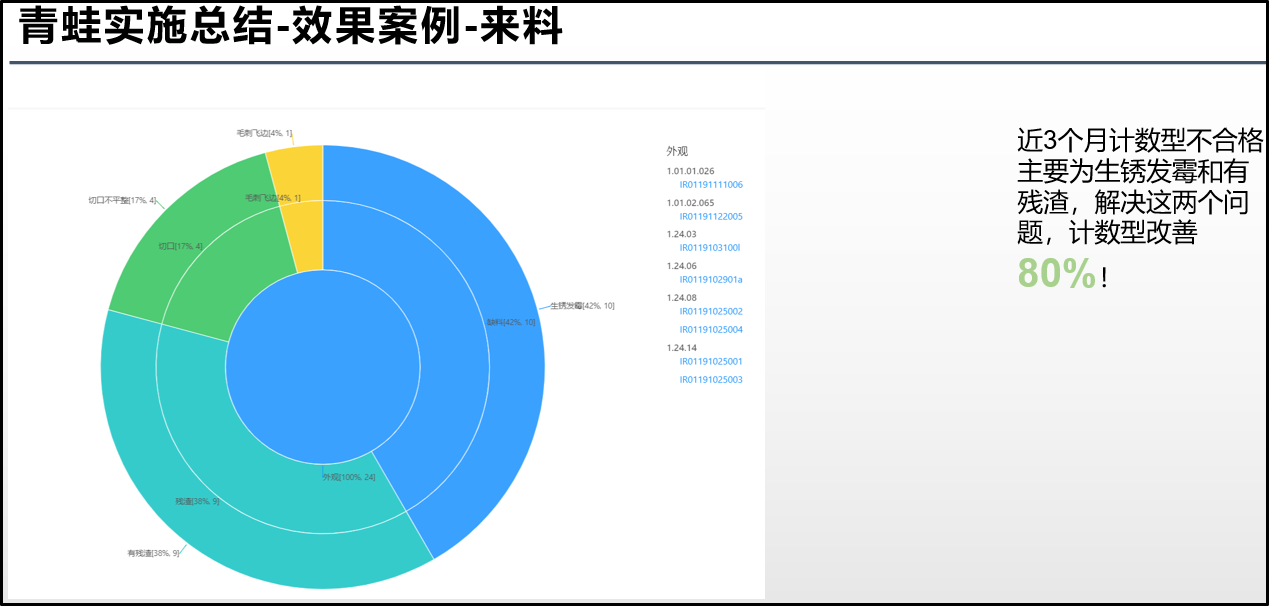
Task: Click the 切口不平整[17%, 4] outer label
Action: (x=122, y=201)
